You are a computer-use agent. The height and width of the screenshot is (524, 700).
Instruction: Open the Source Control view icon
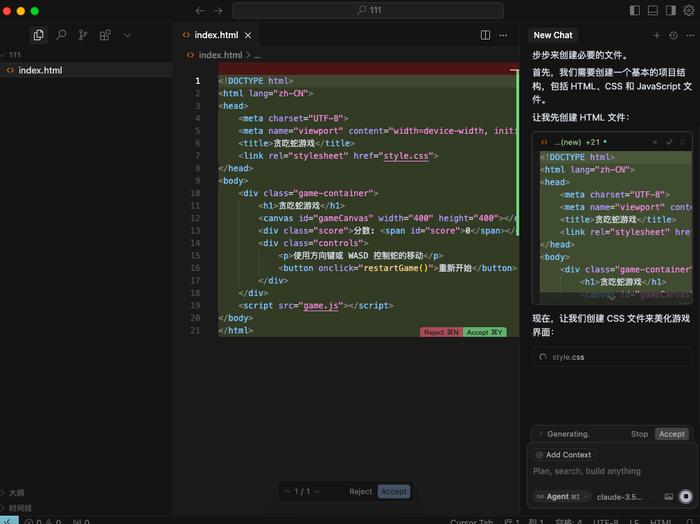(83, 35)
